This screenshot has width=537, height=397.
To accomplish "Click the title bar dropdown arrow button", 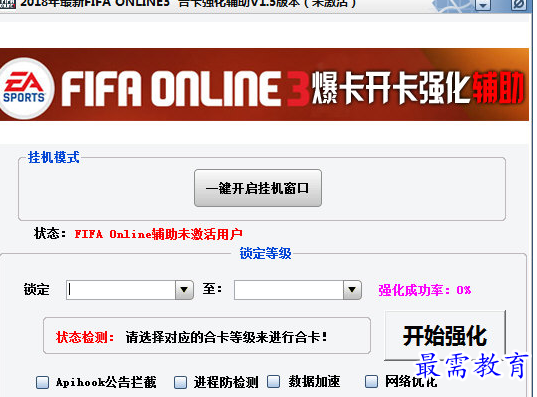I will coord(483,5).
